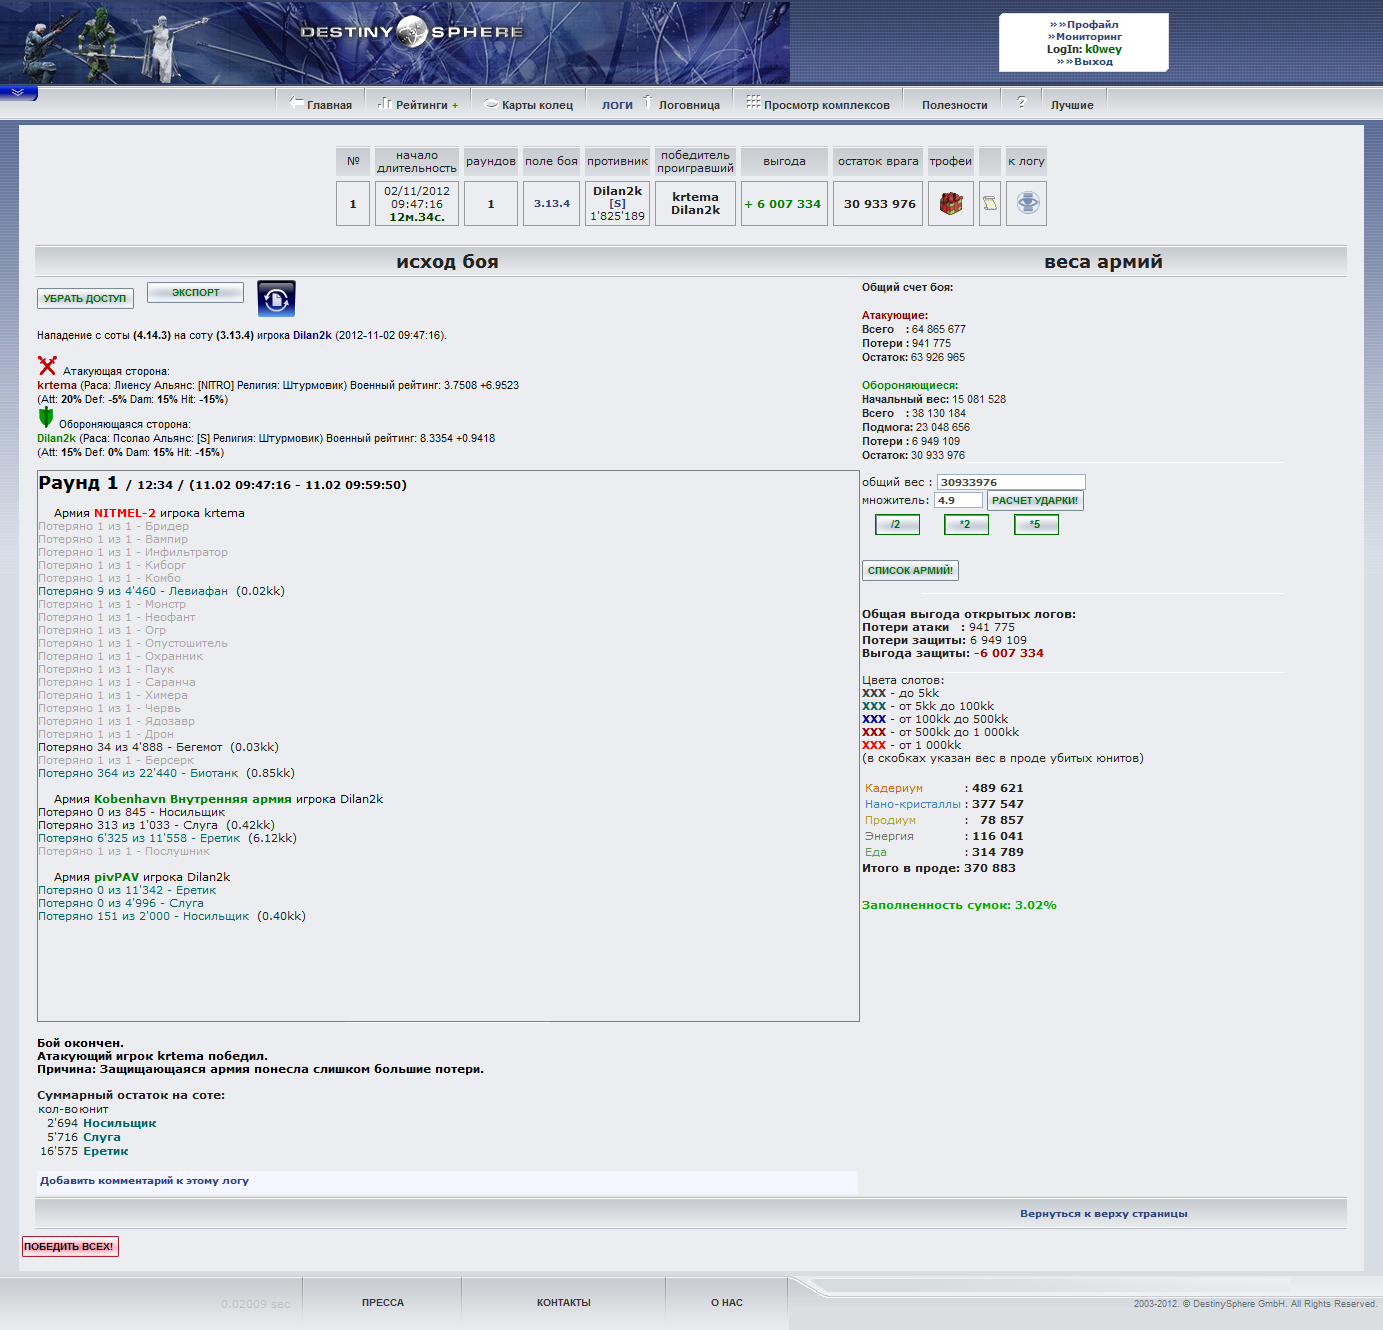1383x1330 pixels.
Task: Click the 'Заполненность сумок: 3.02%' text
Action: click(x=959, y=905)
